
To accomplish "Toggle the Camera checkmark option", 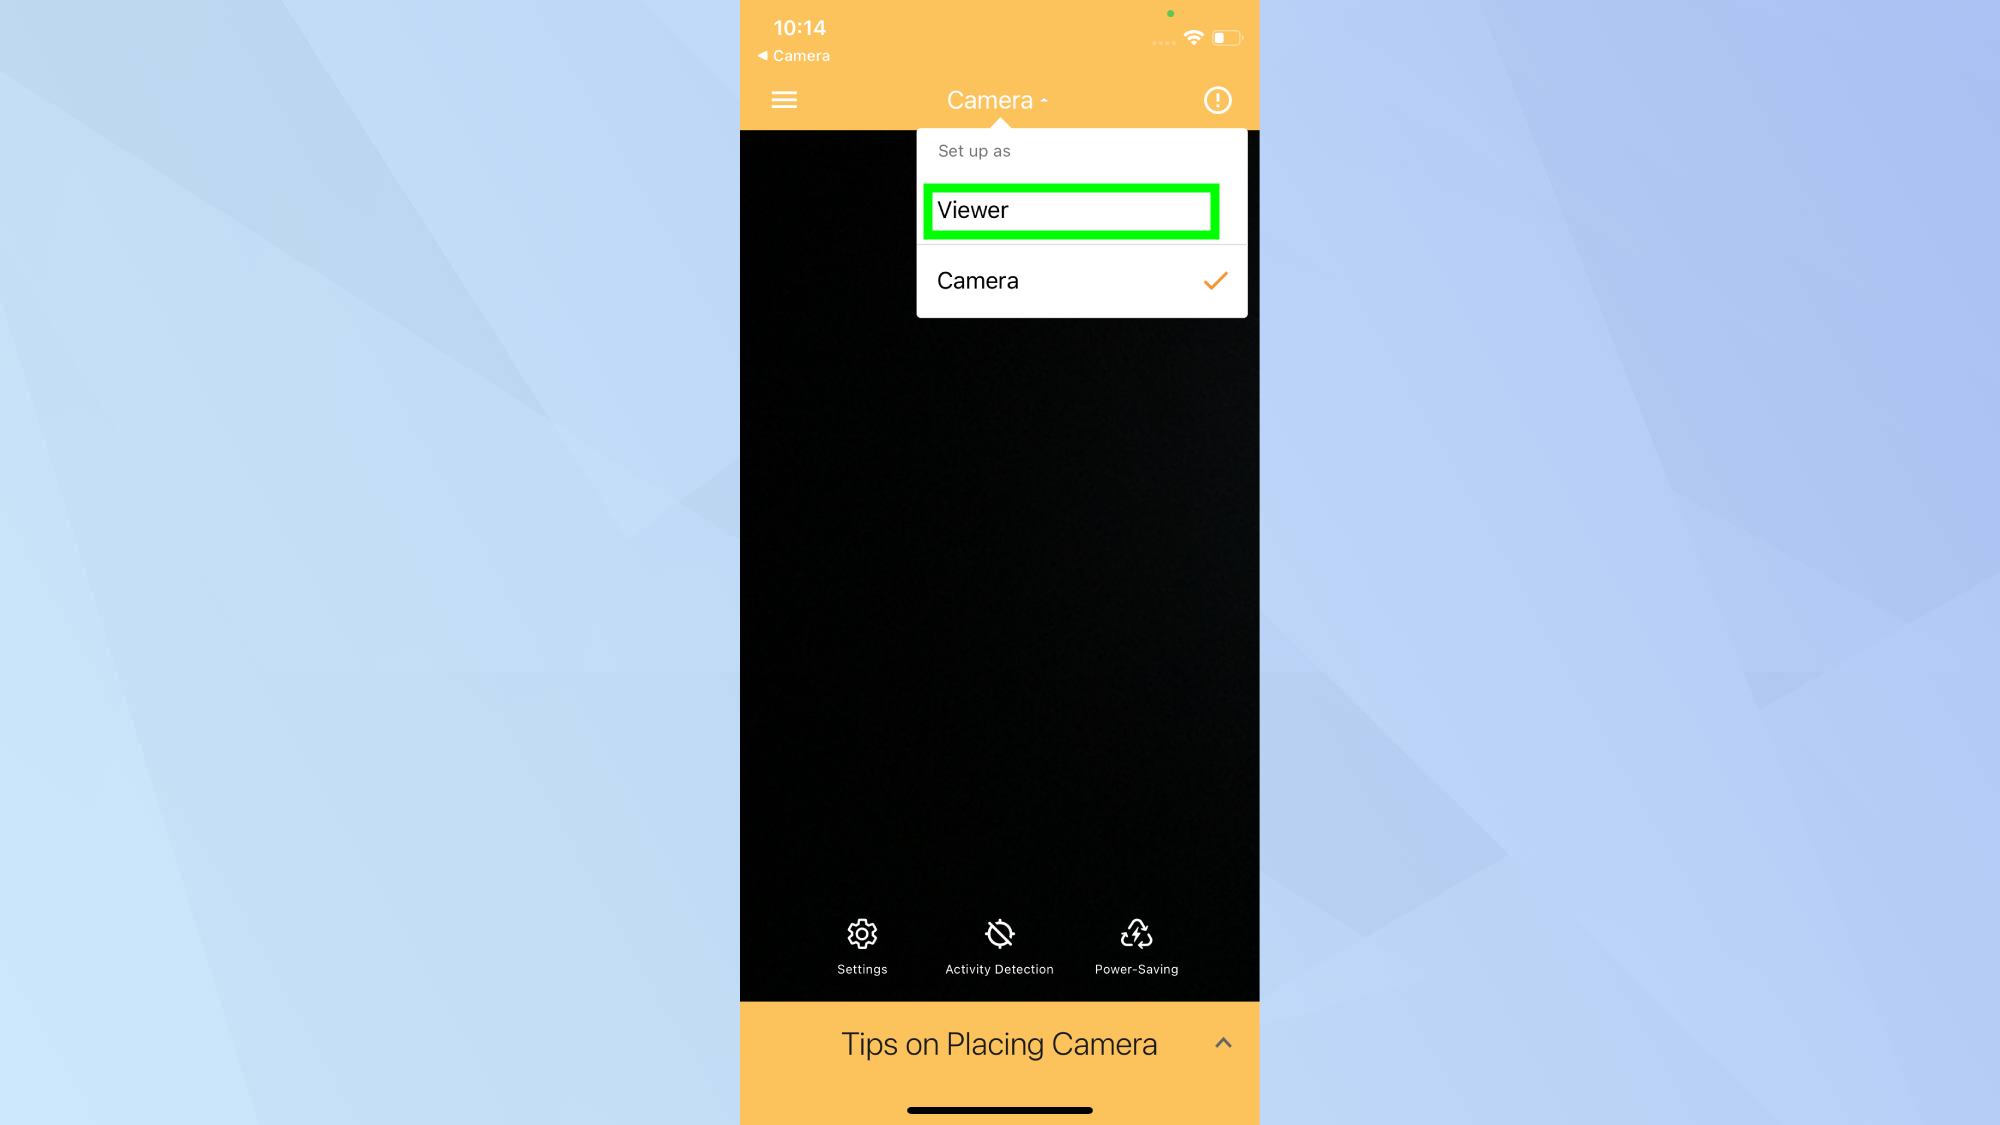I will point(1214,280).
